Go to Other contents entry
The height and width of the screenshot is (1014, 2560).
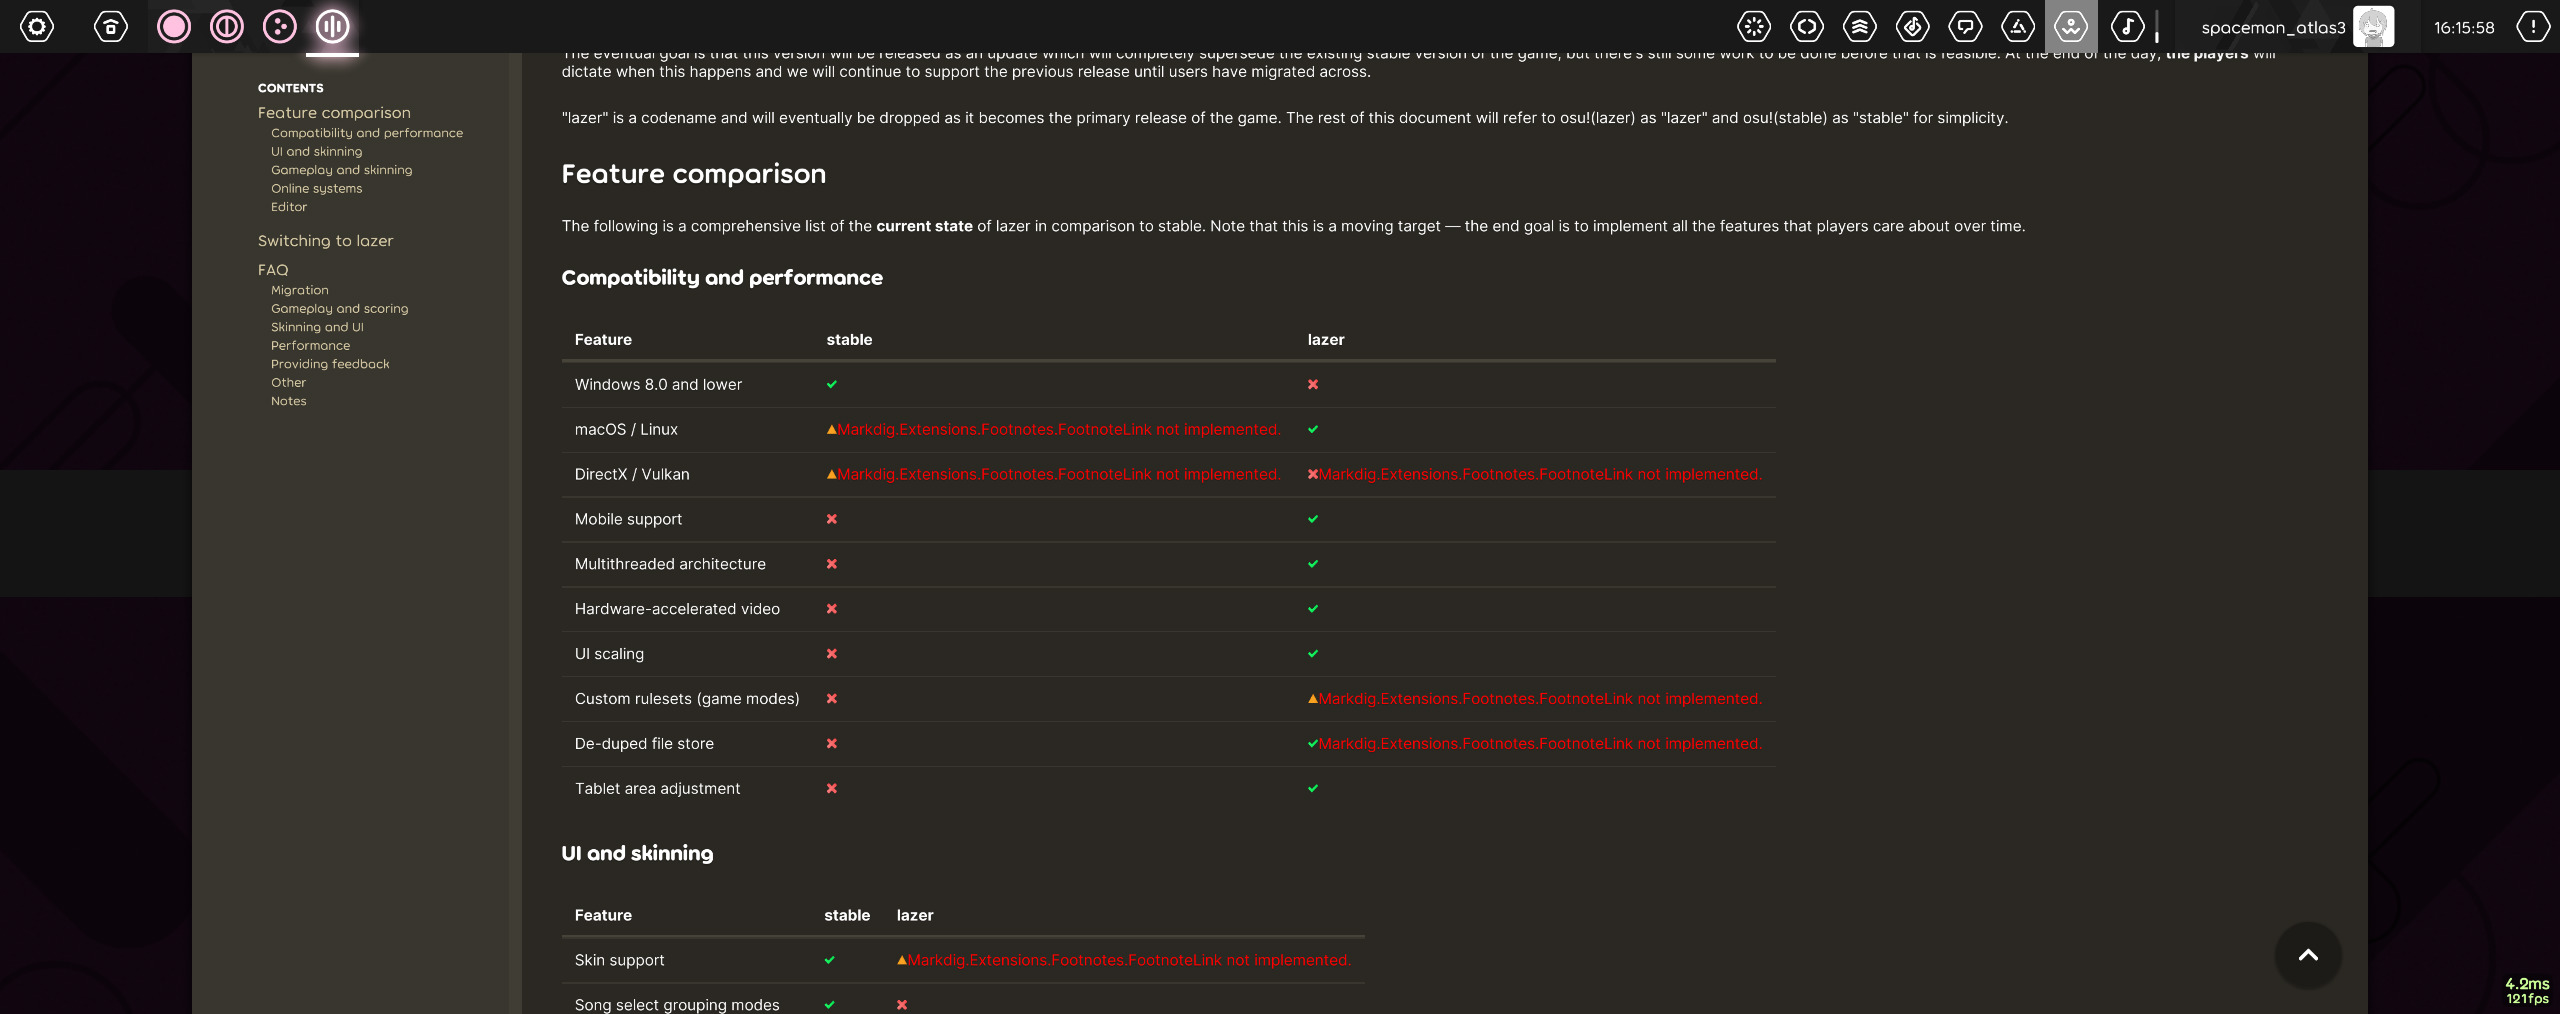(288, 383)
